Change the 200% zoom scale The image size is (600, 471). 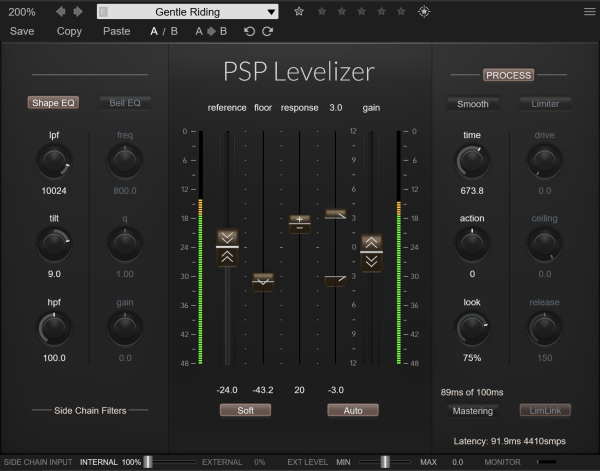[22, 12]
